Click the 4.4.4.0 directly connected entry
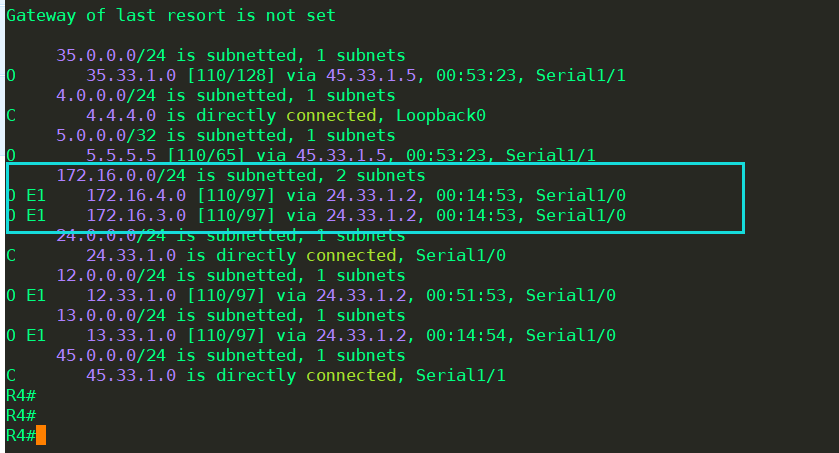This screenshot has width=839, height=453. [x=121, y=116]
